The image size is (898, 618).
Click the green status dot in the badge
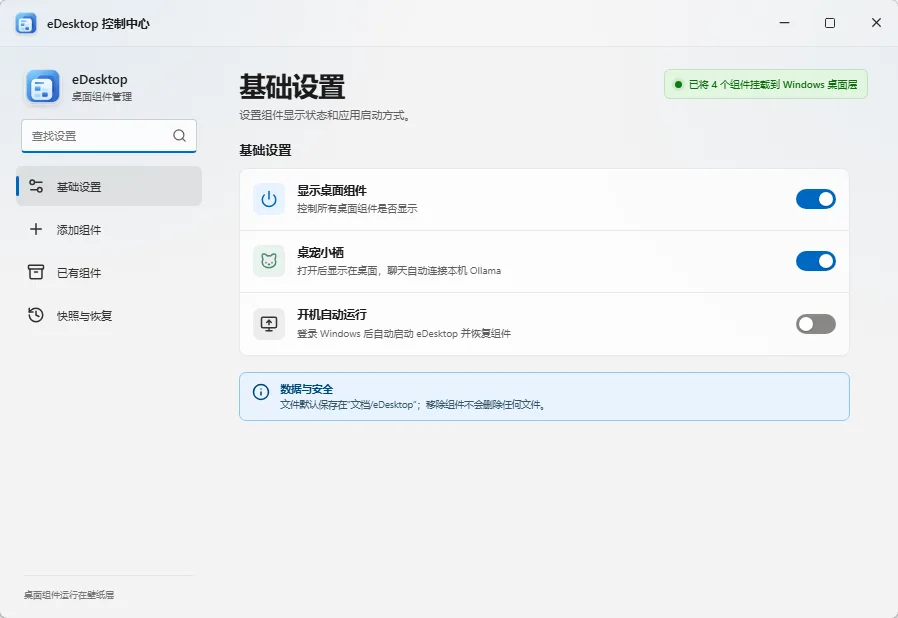(679, 85)
